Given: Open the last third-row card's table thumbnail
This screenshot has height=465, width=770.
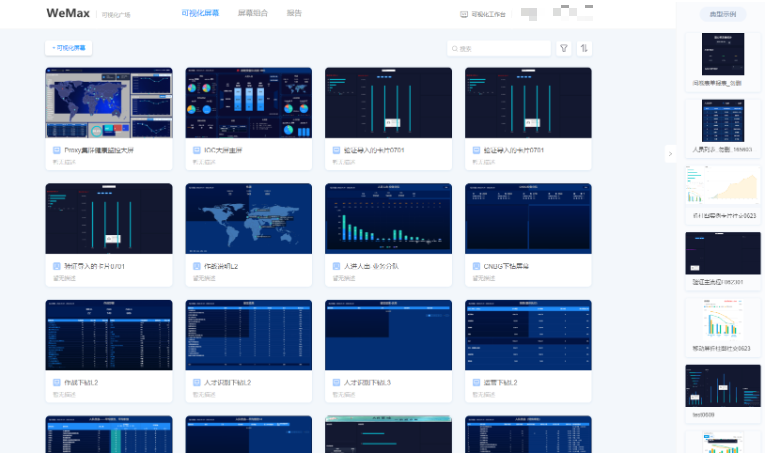Looking at the screenshot, I should (528, 335).
